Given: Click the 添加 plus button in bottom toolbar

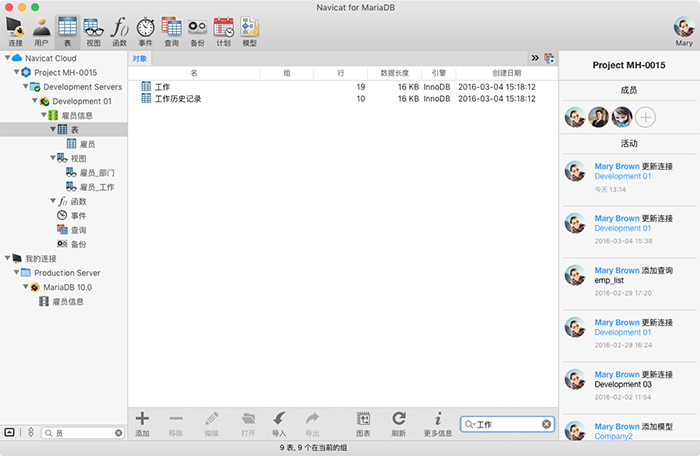Looking at the screenshot, I should point(142,424).
